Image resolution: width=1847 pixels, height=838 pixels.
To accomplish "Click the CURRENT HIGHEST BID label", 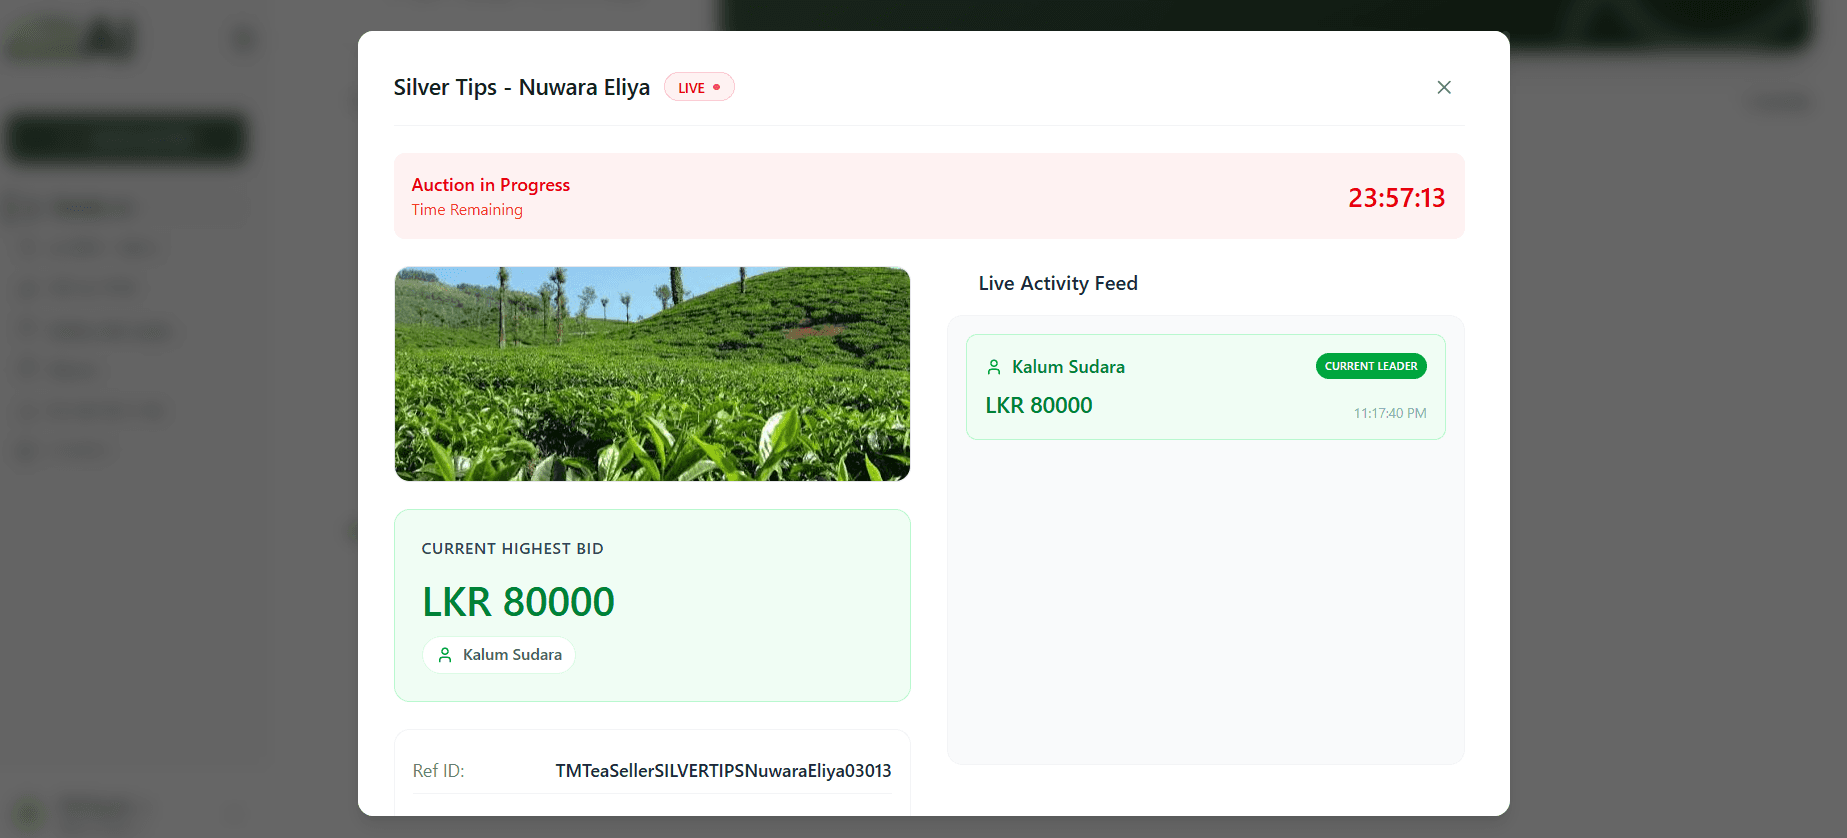I will 512,549.
